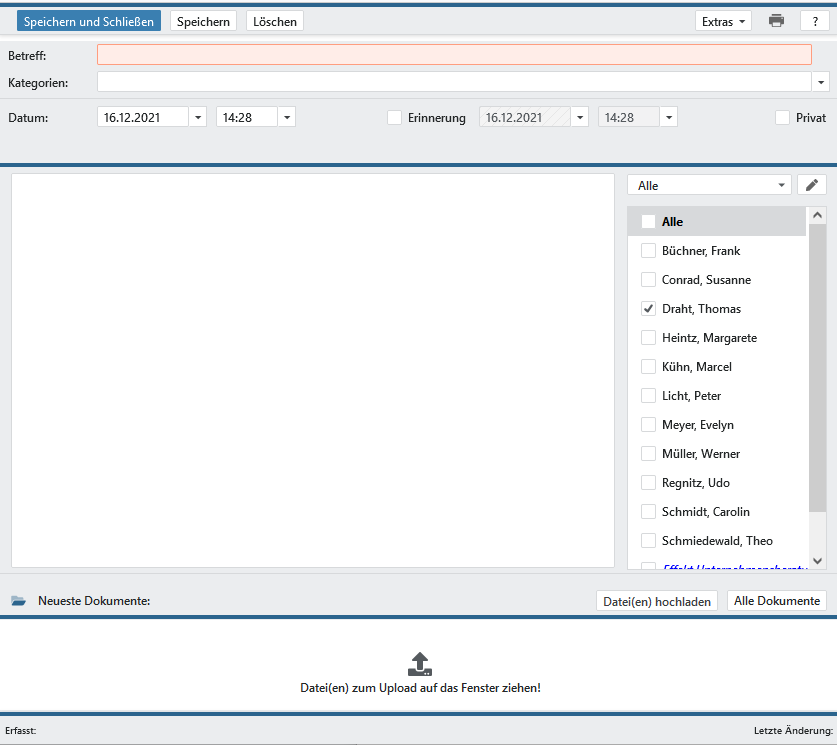This screenshot has width=837, height=745.
Task: Open the 14:28 time dropdown beside Datum
Action: click(287, 117)
